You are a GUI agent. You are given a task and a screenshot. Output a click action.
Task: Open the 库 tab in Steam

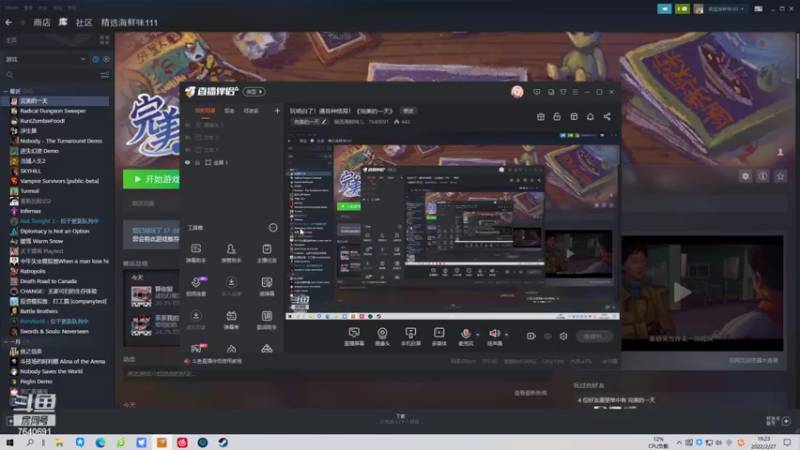pyautogui.click(x=63, y=22)
